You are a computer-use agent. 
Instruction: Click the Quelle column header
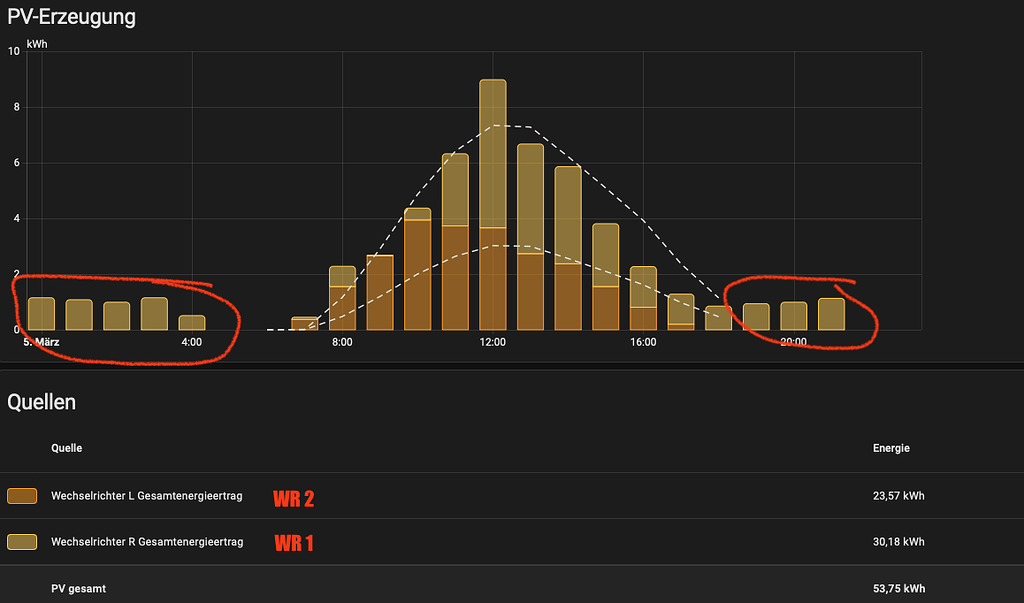[66, 448]
